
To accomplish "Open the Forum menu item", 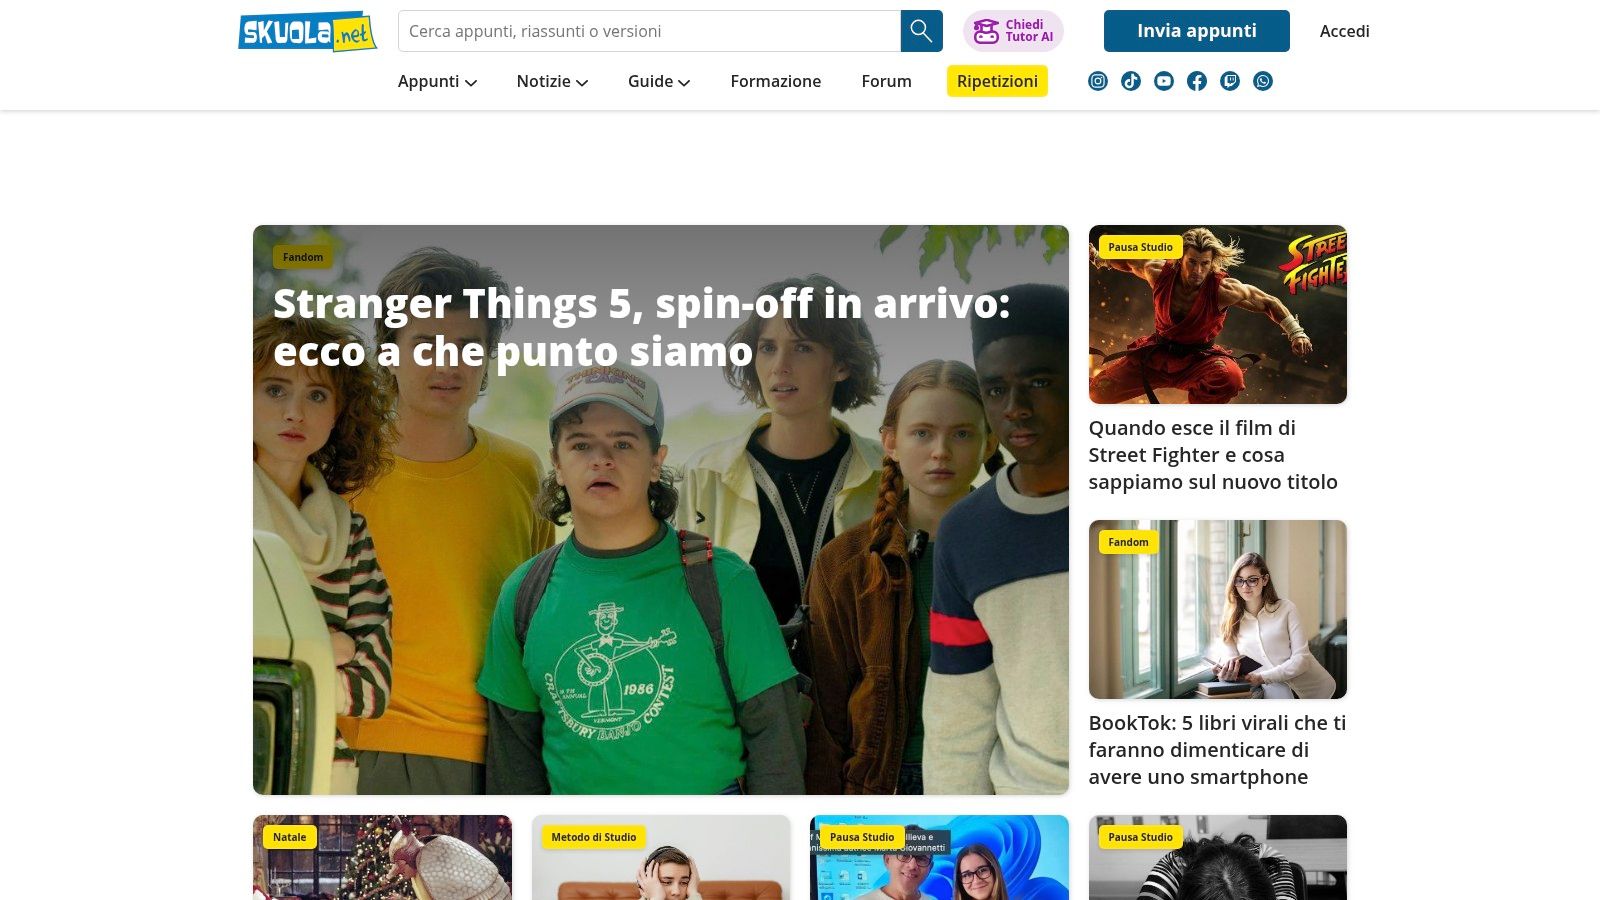I will (x=887, y=81).
